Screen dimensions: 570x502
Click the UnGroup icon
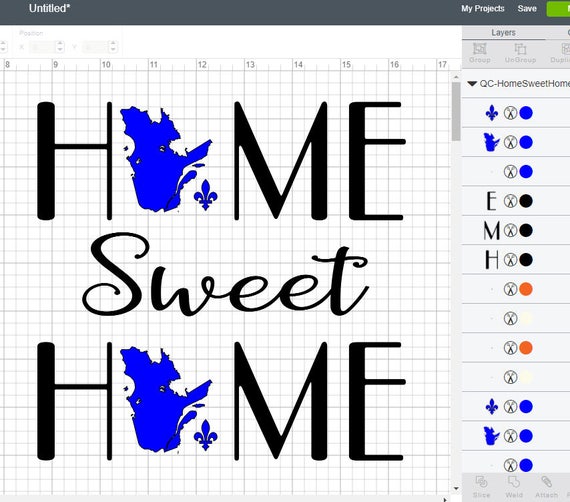pyautogui.click(x=520, y=48)
